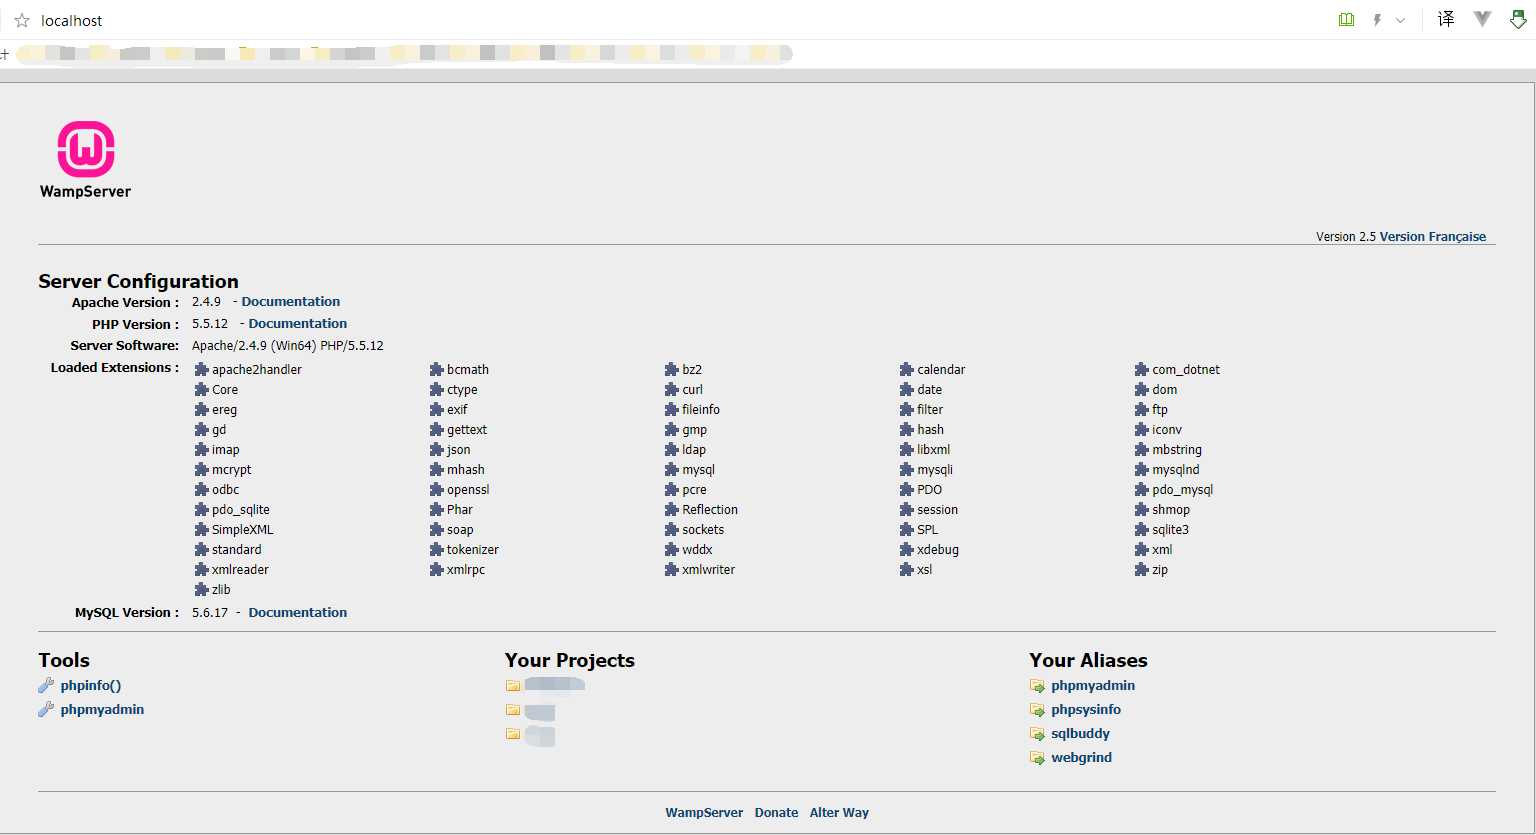Open the reader mode book icon
Viewport: 1536px width, 835px height.
point(1347,20)
